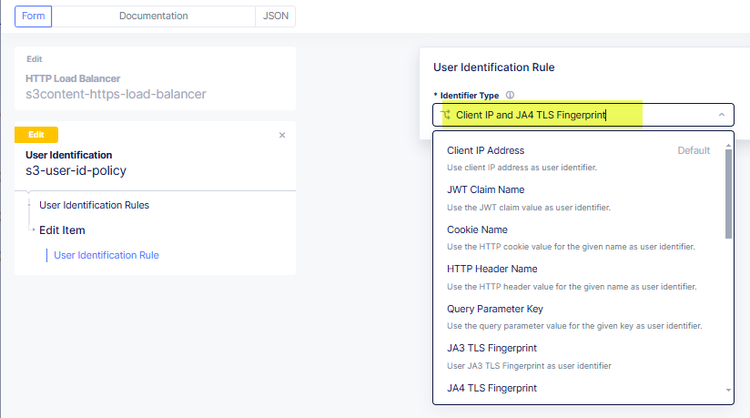The height and width of the screenshot is (418, 750).
Task: Choose Query Parameter Key option
Action: pyautogui.click(x=495, y=308)
